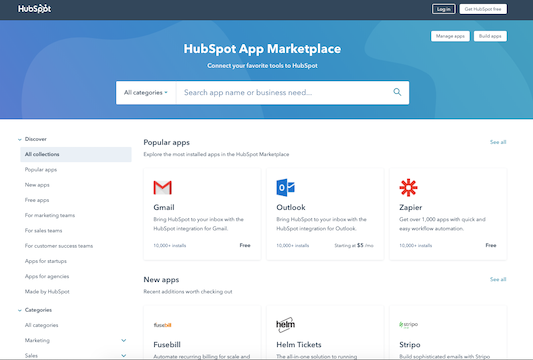
Task: Open Made by HubSpot collection
Action: pyautogui.click(x=47, y=292)
